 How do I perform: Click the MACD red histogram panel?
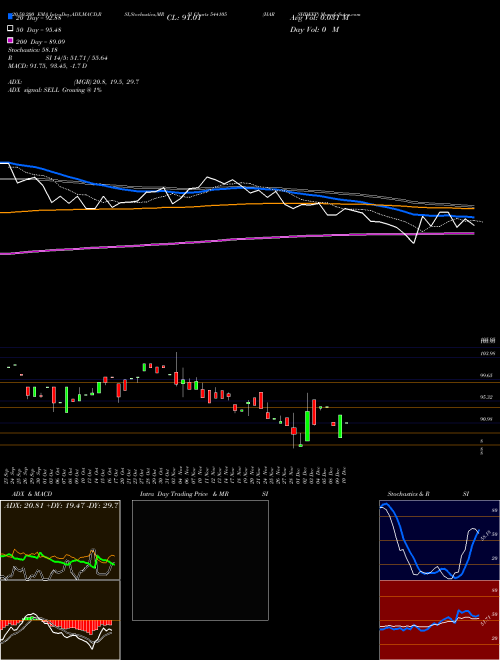pos(60,620)
